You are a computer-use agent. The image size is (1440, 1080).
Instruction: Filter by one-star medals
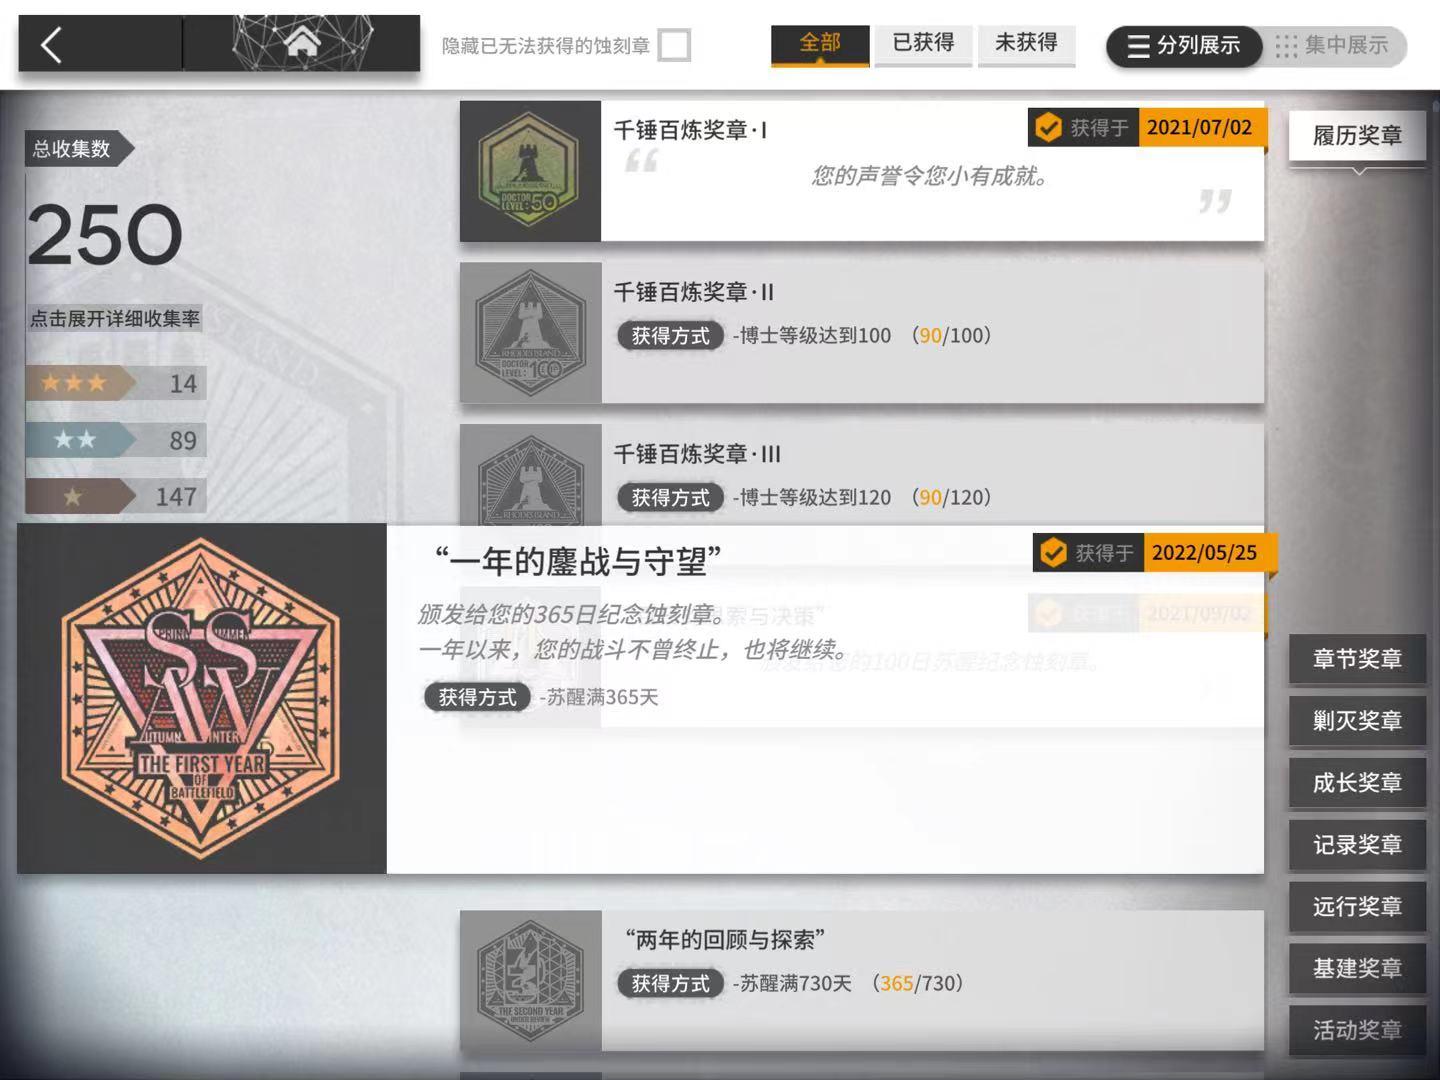[x=116, y=496]
